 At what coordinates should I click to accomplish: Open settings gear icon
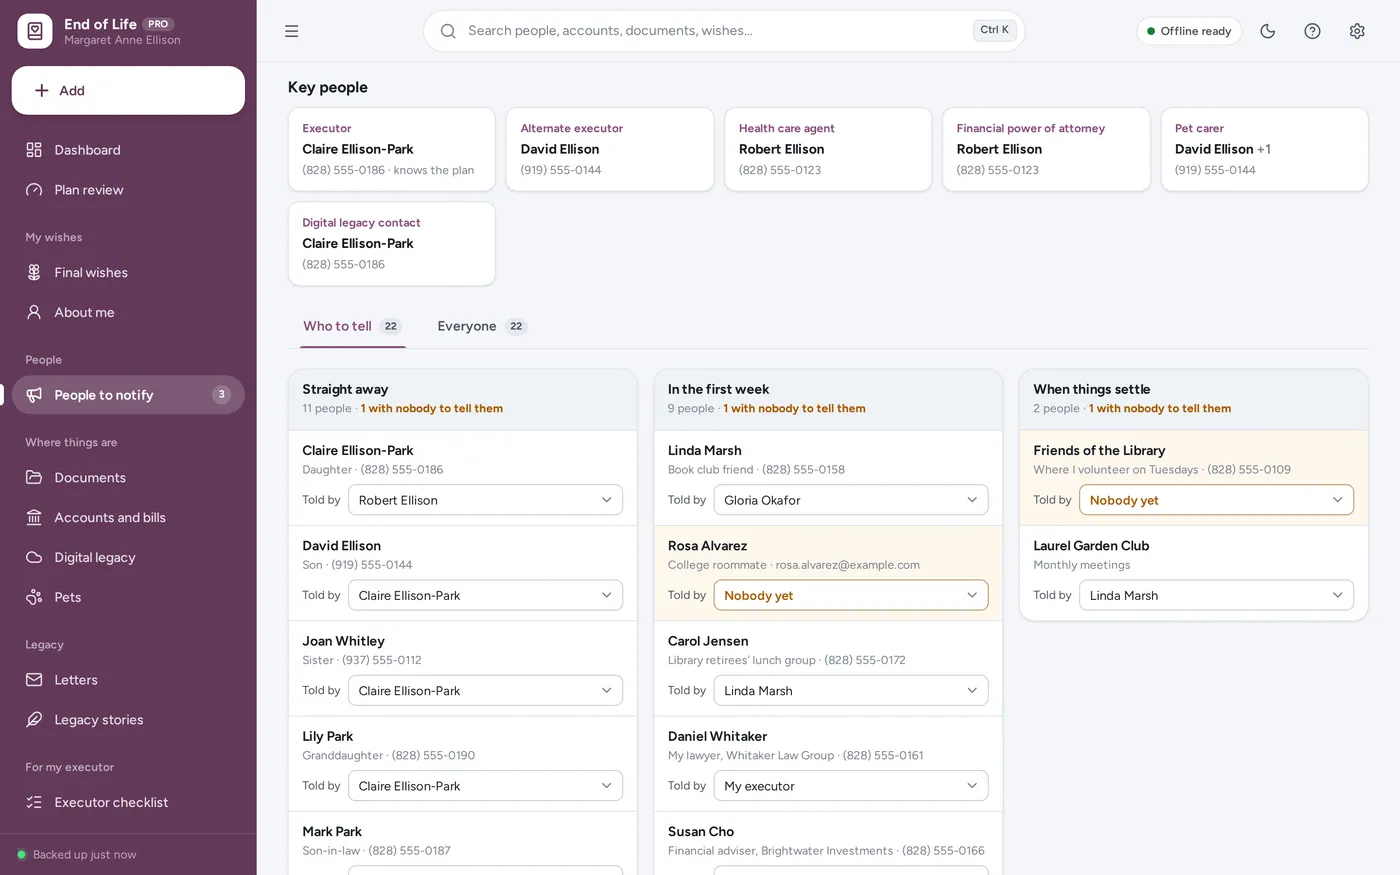1357,31
